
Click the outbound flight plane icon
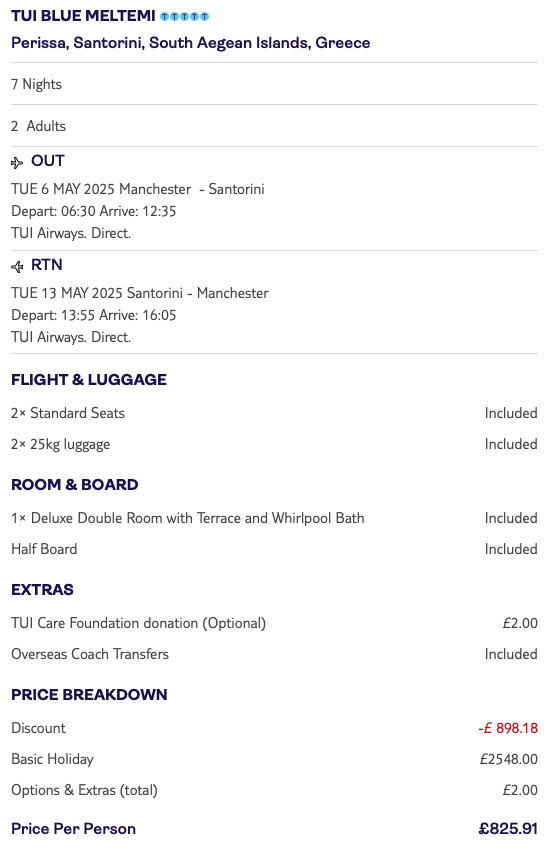point(17,162)
